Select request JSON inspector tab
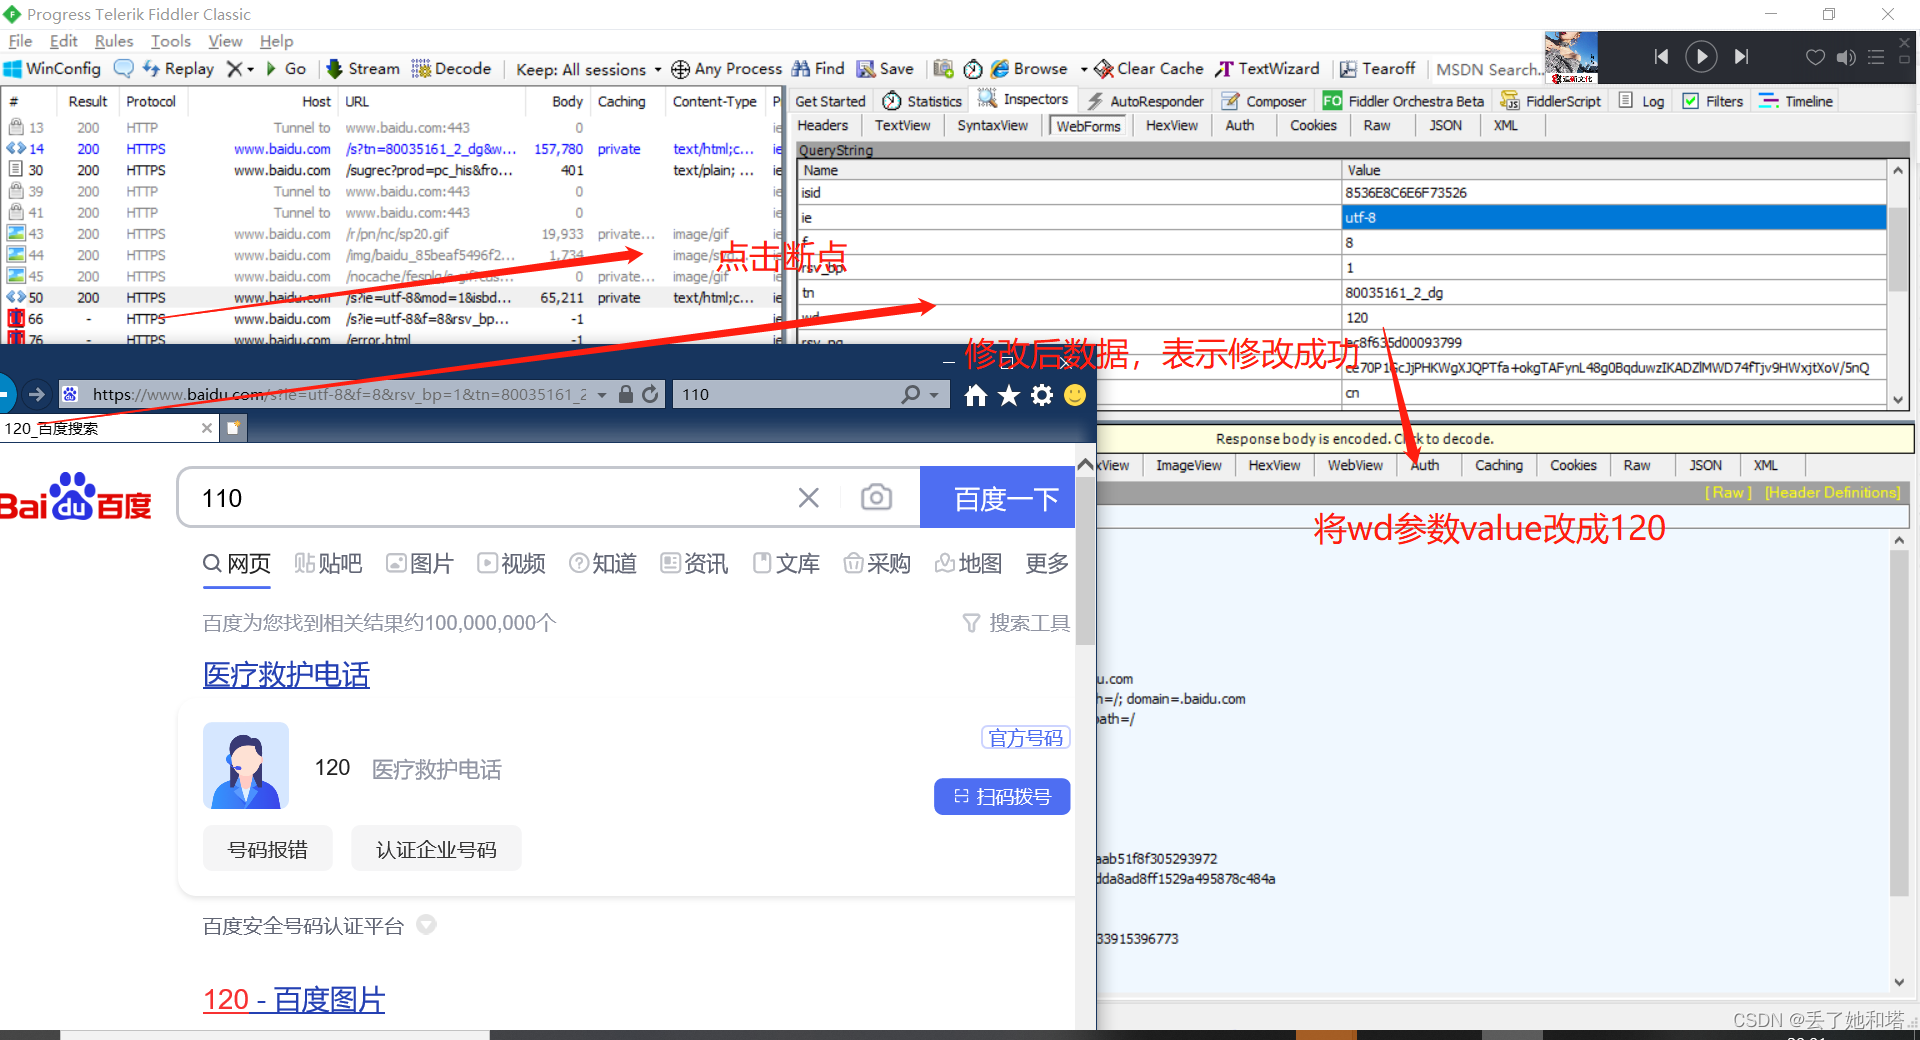This screenshot has width=1920, height=1040. [1445, 125]
